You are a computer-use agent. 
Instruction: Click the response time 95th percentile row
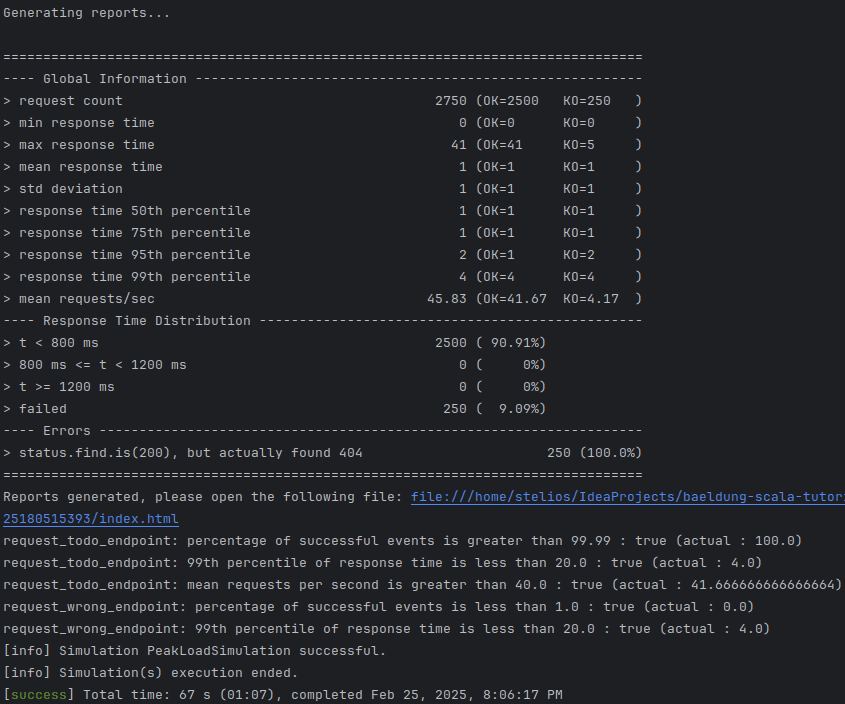click(135, 255)
